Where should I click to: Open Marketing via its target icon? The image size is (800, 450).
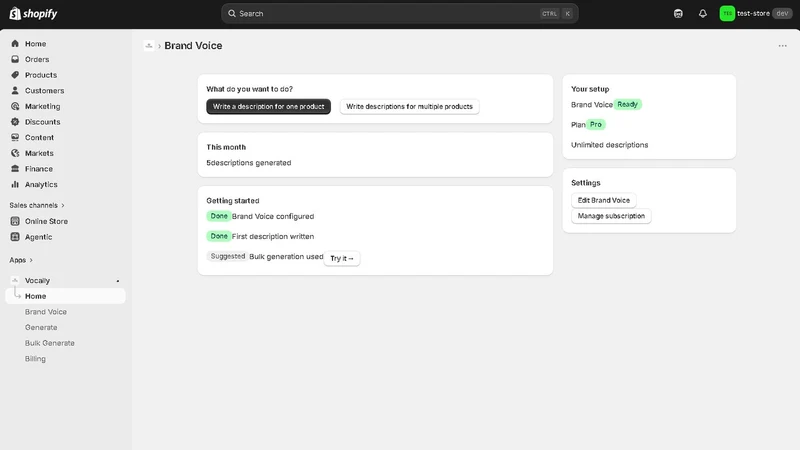point(15,106)
